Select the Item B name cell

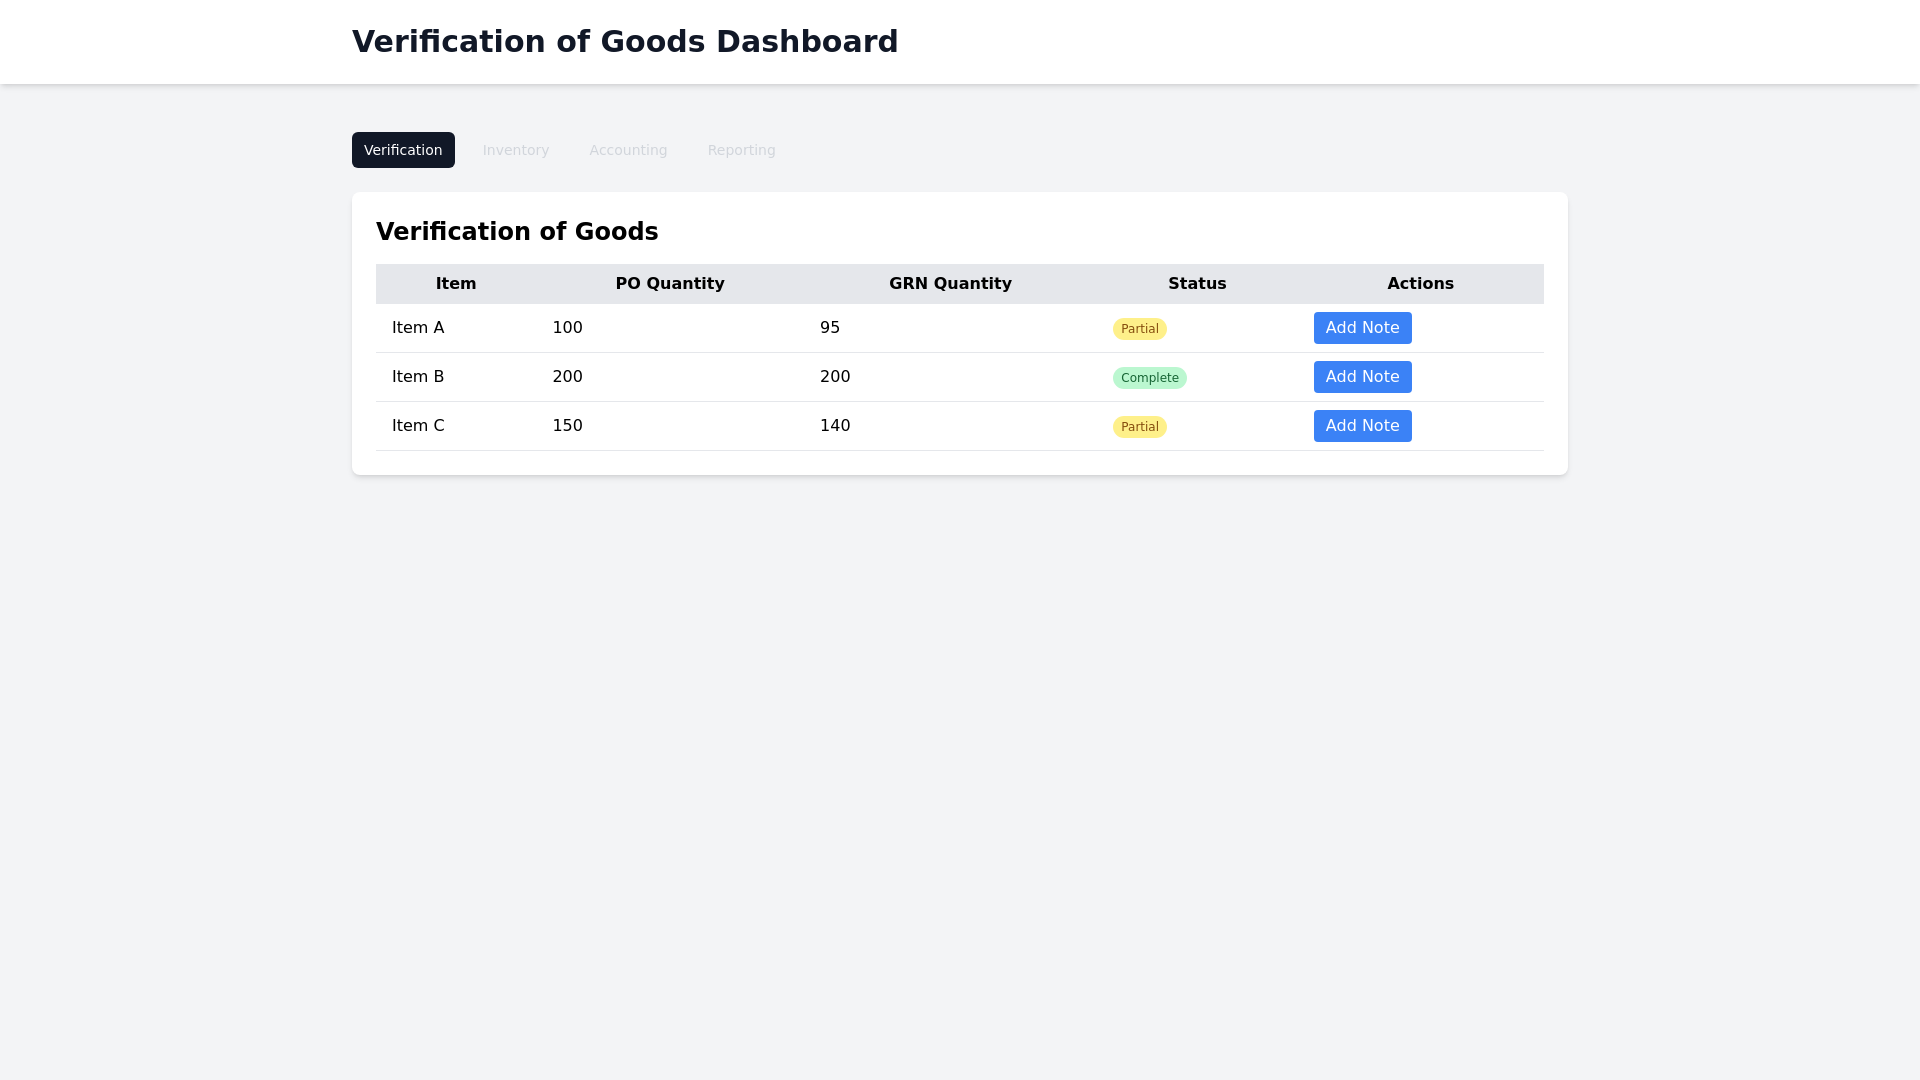[418, 377]
